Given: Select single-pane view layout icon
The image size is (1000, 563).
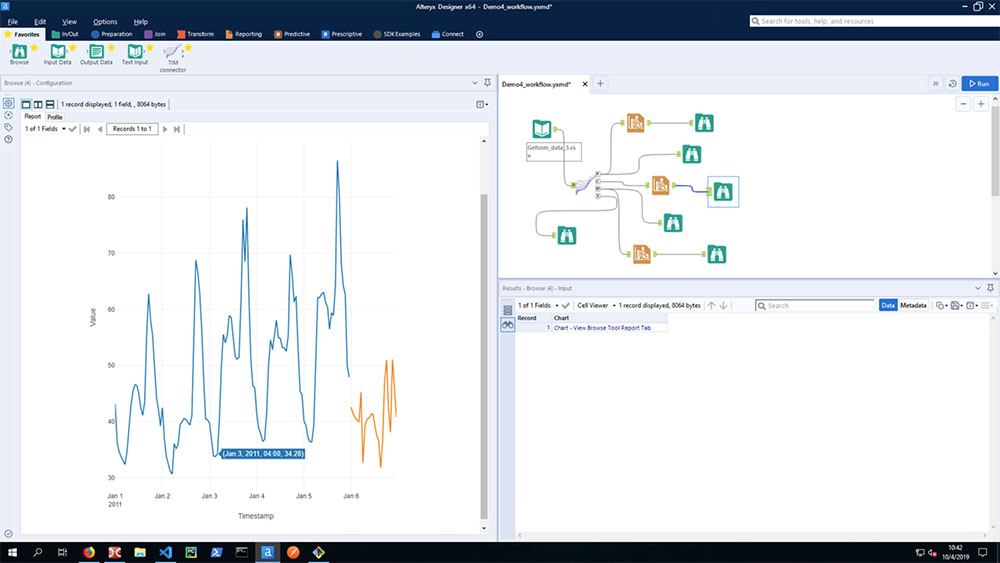Looking at the screenshot, I should (x=26, y=104).
